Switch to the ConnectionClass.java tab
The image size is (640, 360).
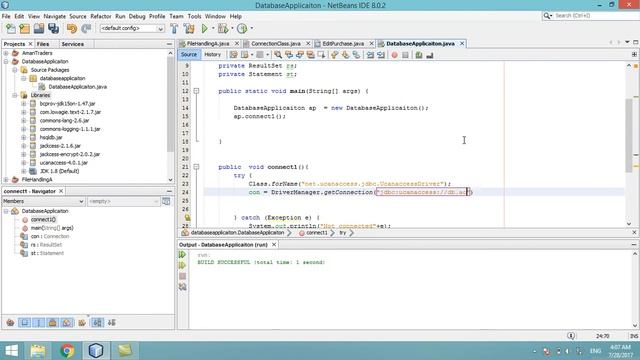[276, 44]
